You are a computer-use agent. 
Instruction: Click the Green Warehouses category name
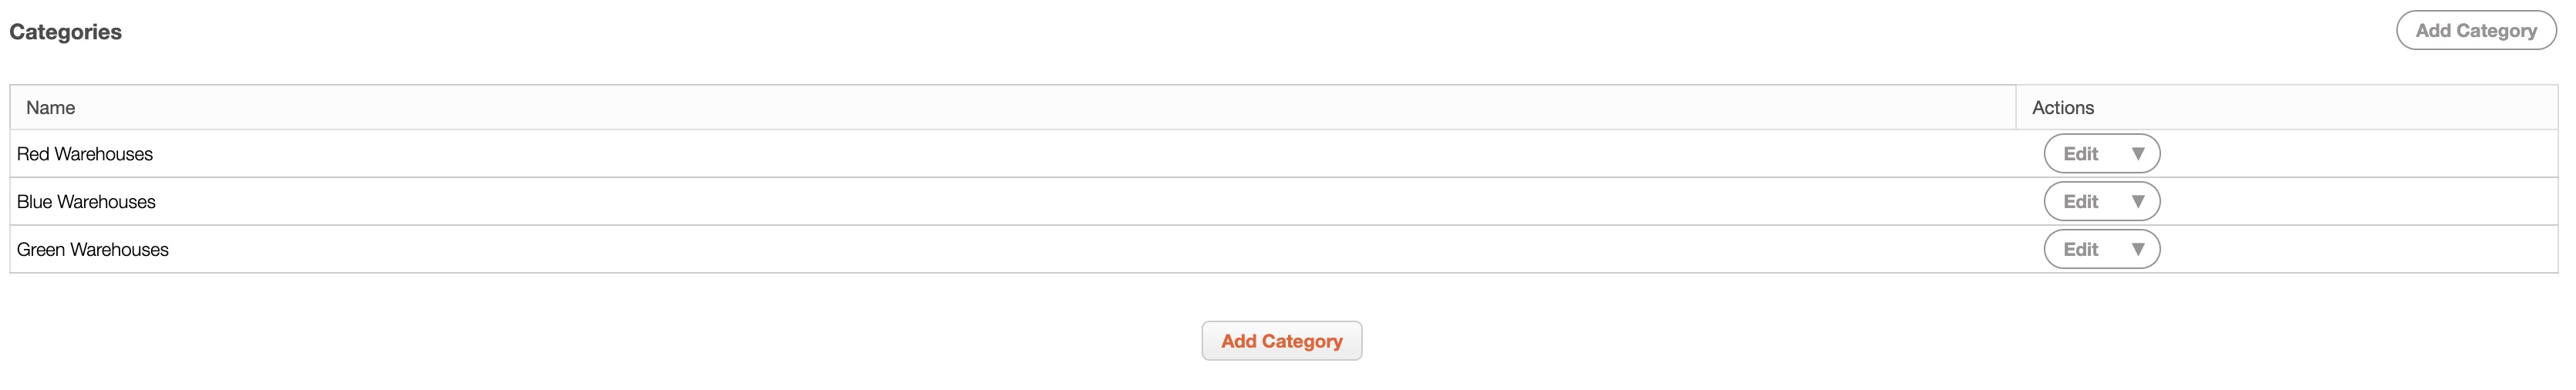(93, 250)
